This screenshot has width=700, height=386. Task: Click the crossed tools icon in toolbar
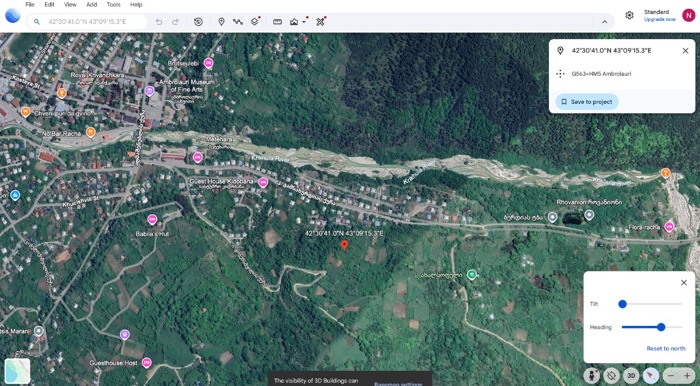coord(320,22)
